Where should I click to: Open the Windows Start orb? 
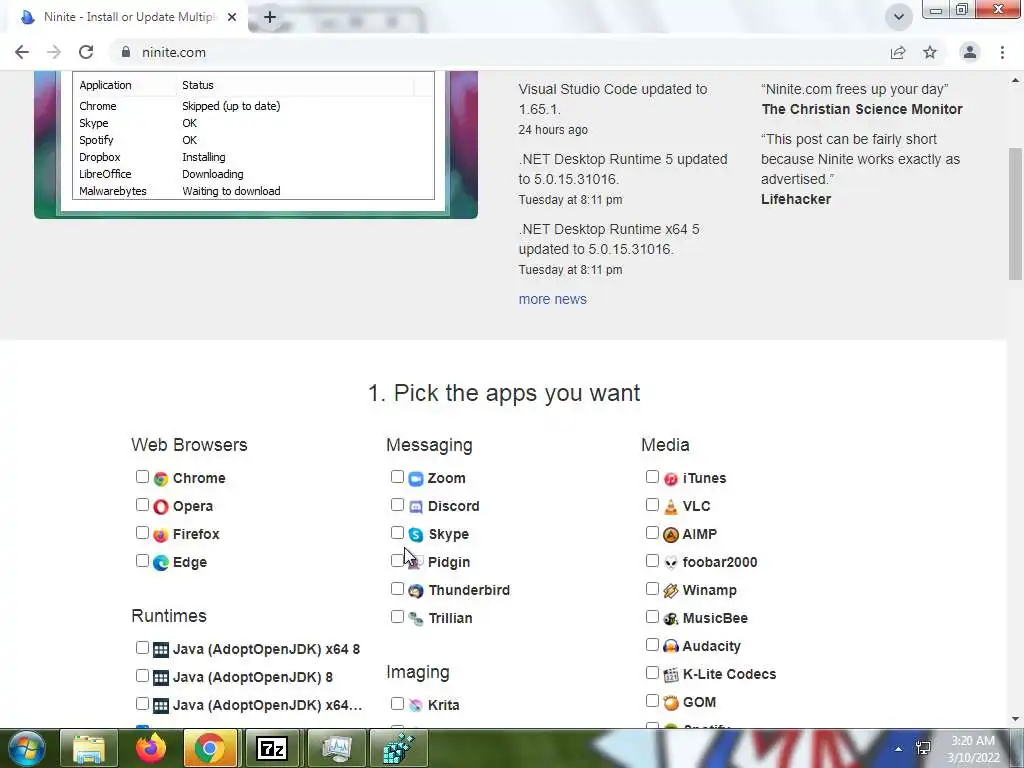click(x=26, y=748)
